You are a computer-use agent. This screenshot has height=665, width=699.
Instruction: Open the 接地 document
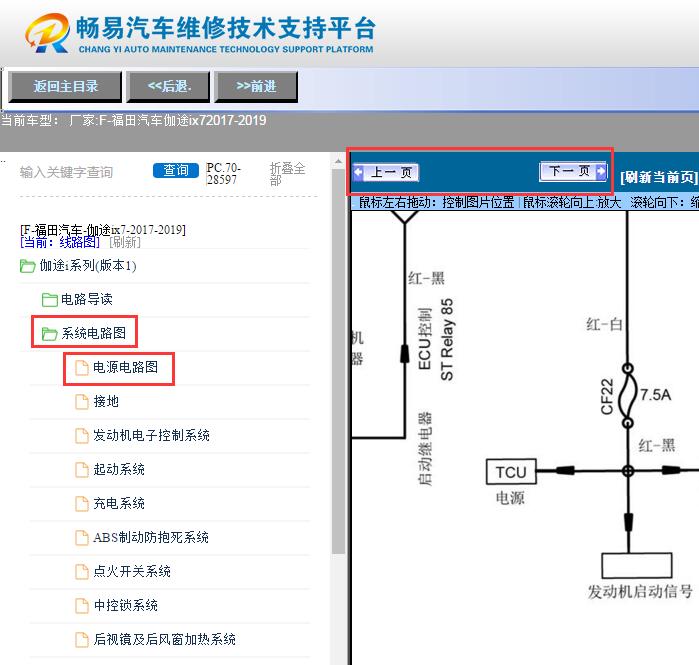[x=106, y=402]
